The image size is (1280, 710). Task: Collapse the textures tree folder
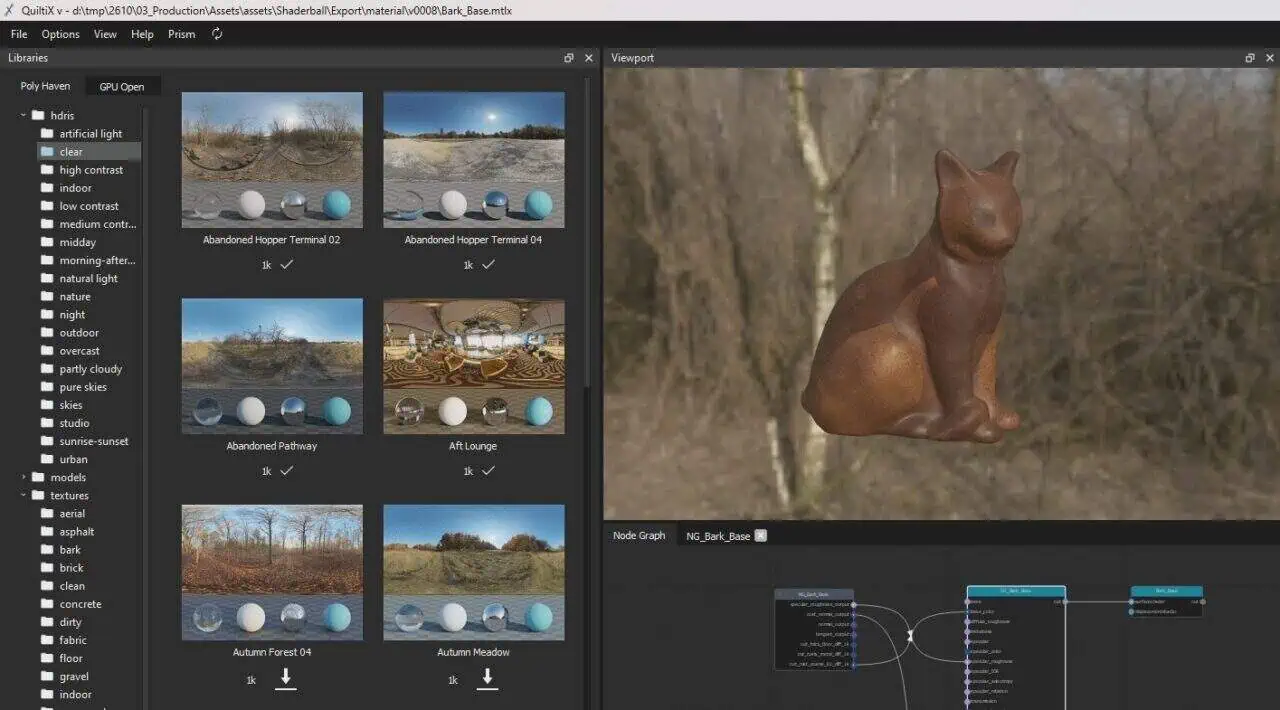[x=23, y=495]
